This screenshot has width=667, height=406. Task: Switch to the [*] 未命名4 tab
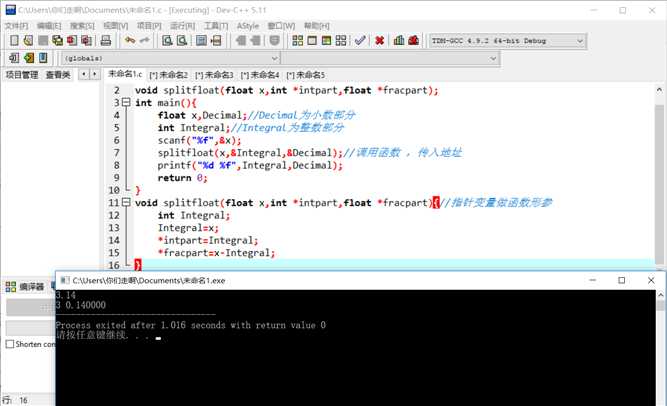(x=260, y=75)
